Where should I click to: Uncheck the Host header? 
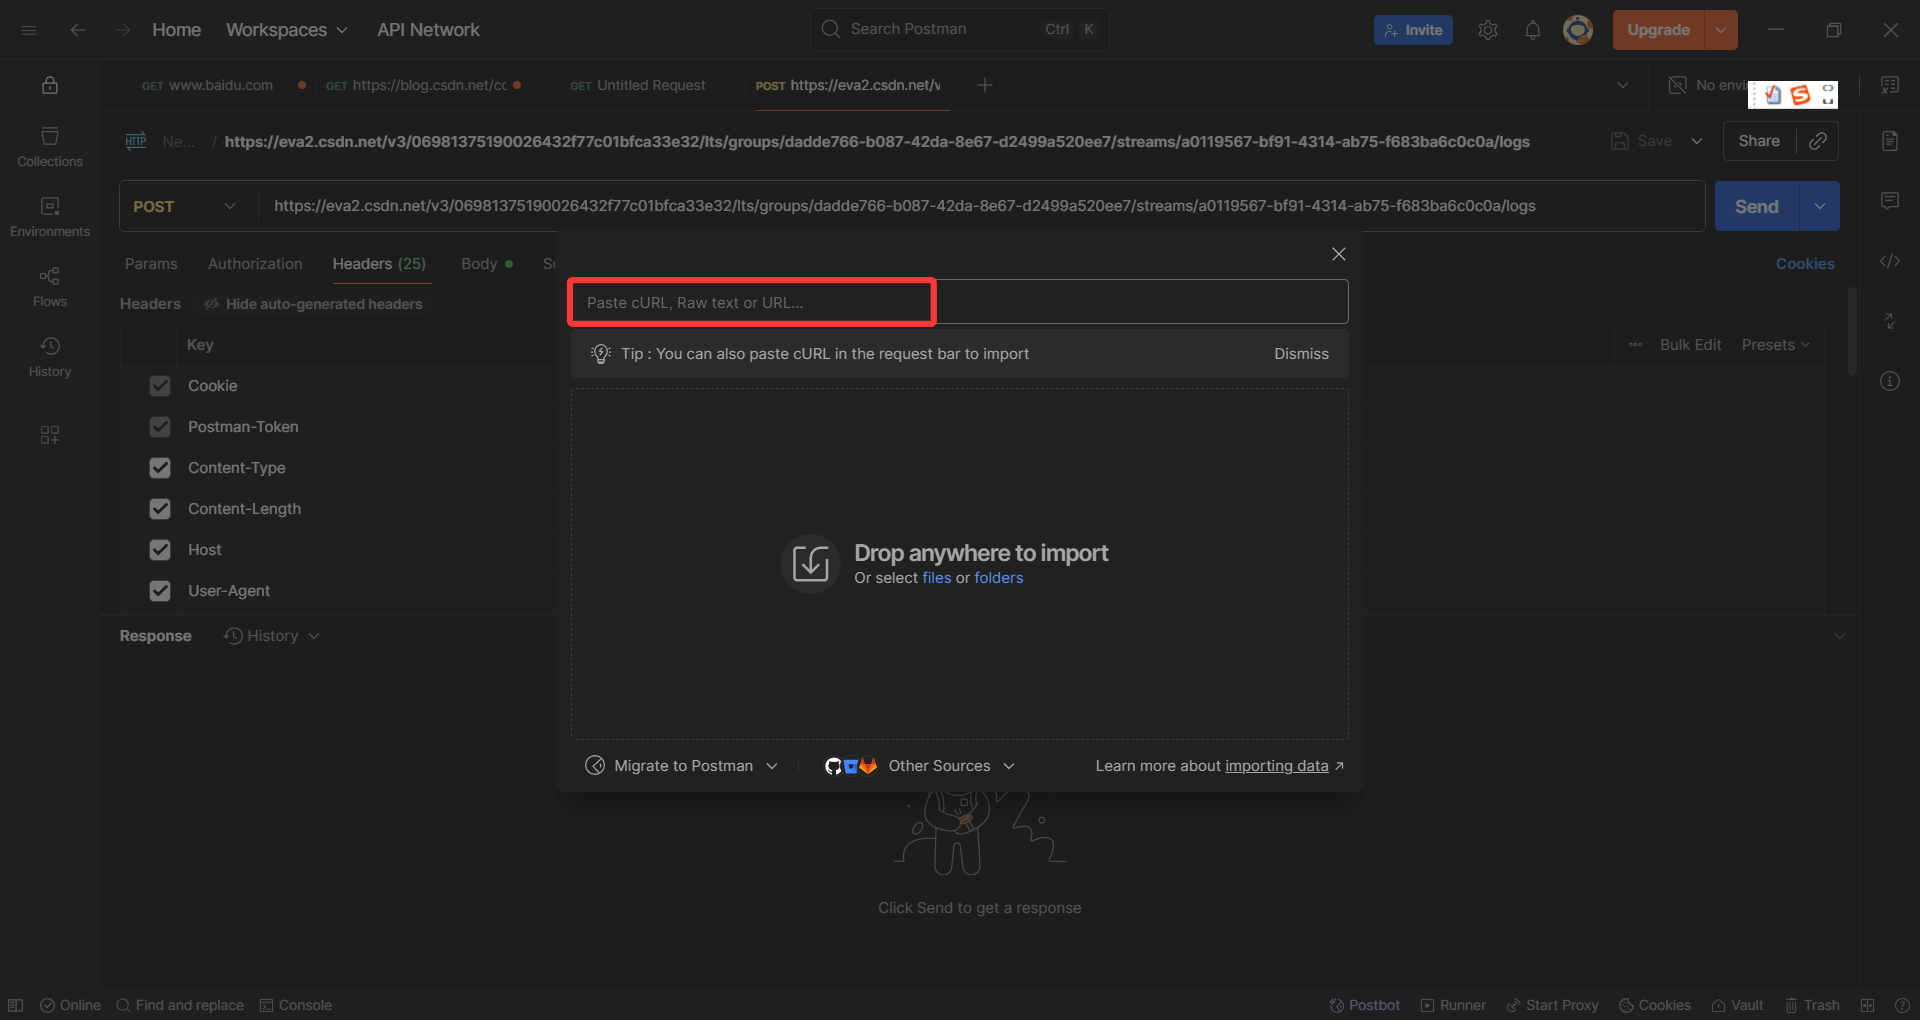pos(160,550)
